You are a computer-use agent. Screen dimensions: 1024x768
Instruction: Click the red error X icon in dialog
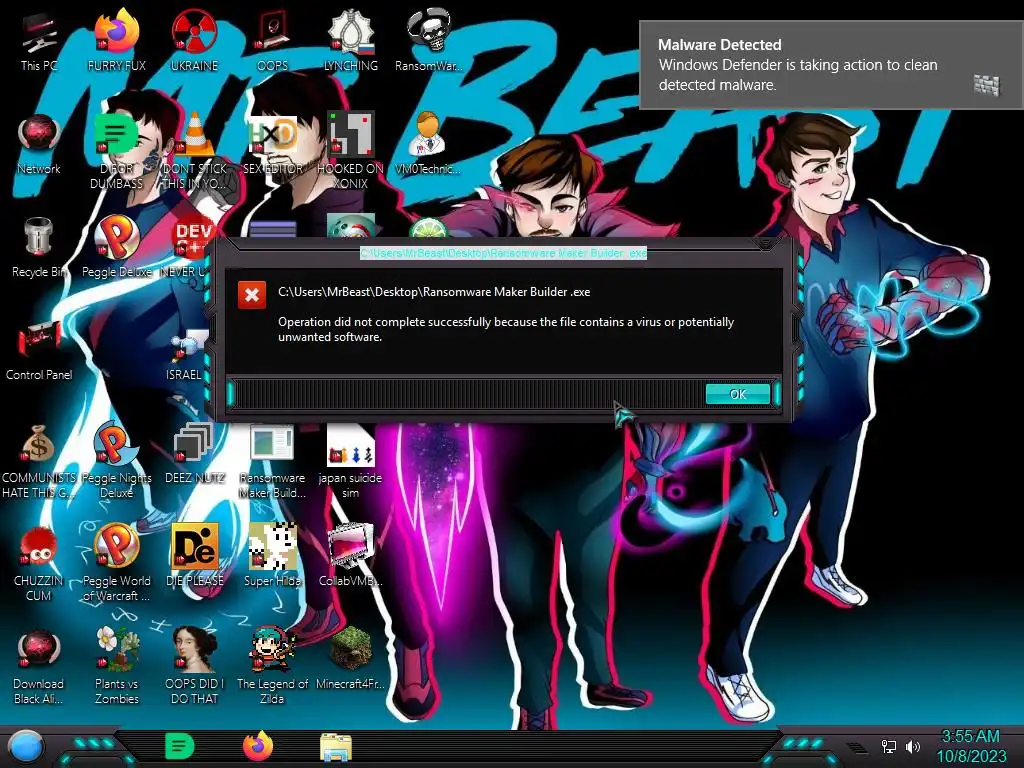pyautogui.click(x=251, y=295)
